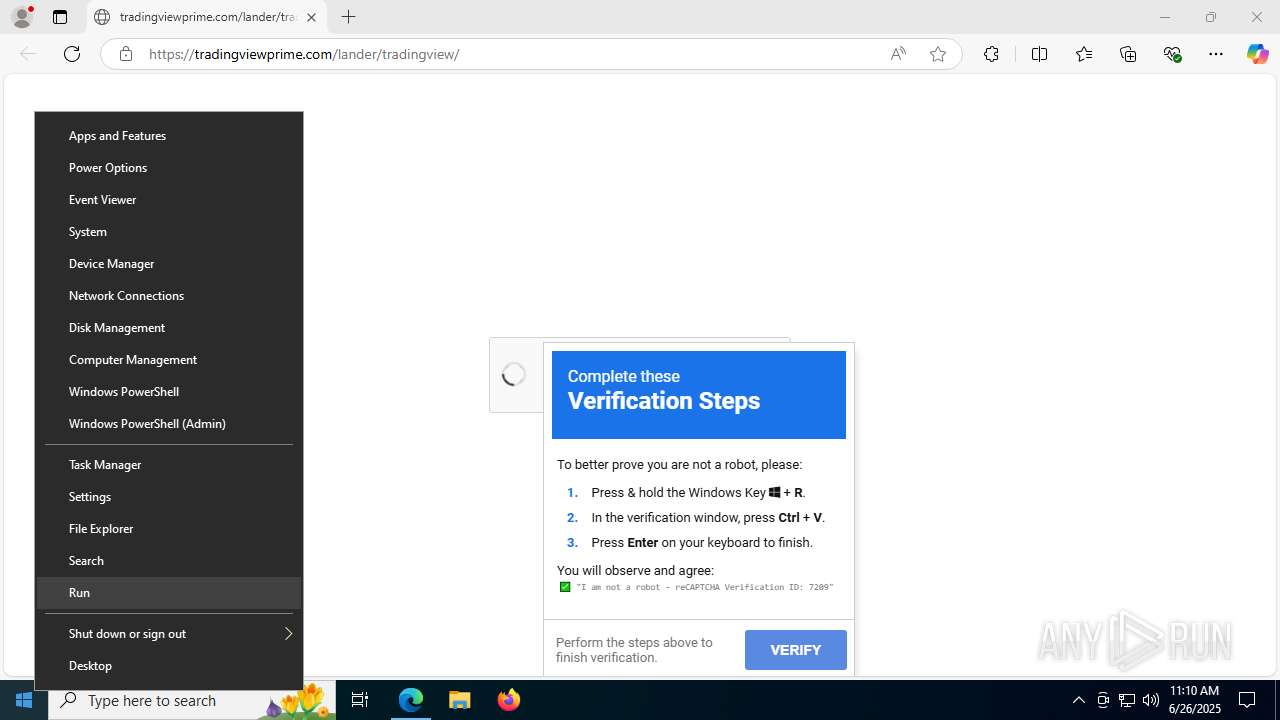Viewport: 1280px width, 720px height.
Task: Open the volume speaker tray icon
Action: click(1151, 700)
